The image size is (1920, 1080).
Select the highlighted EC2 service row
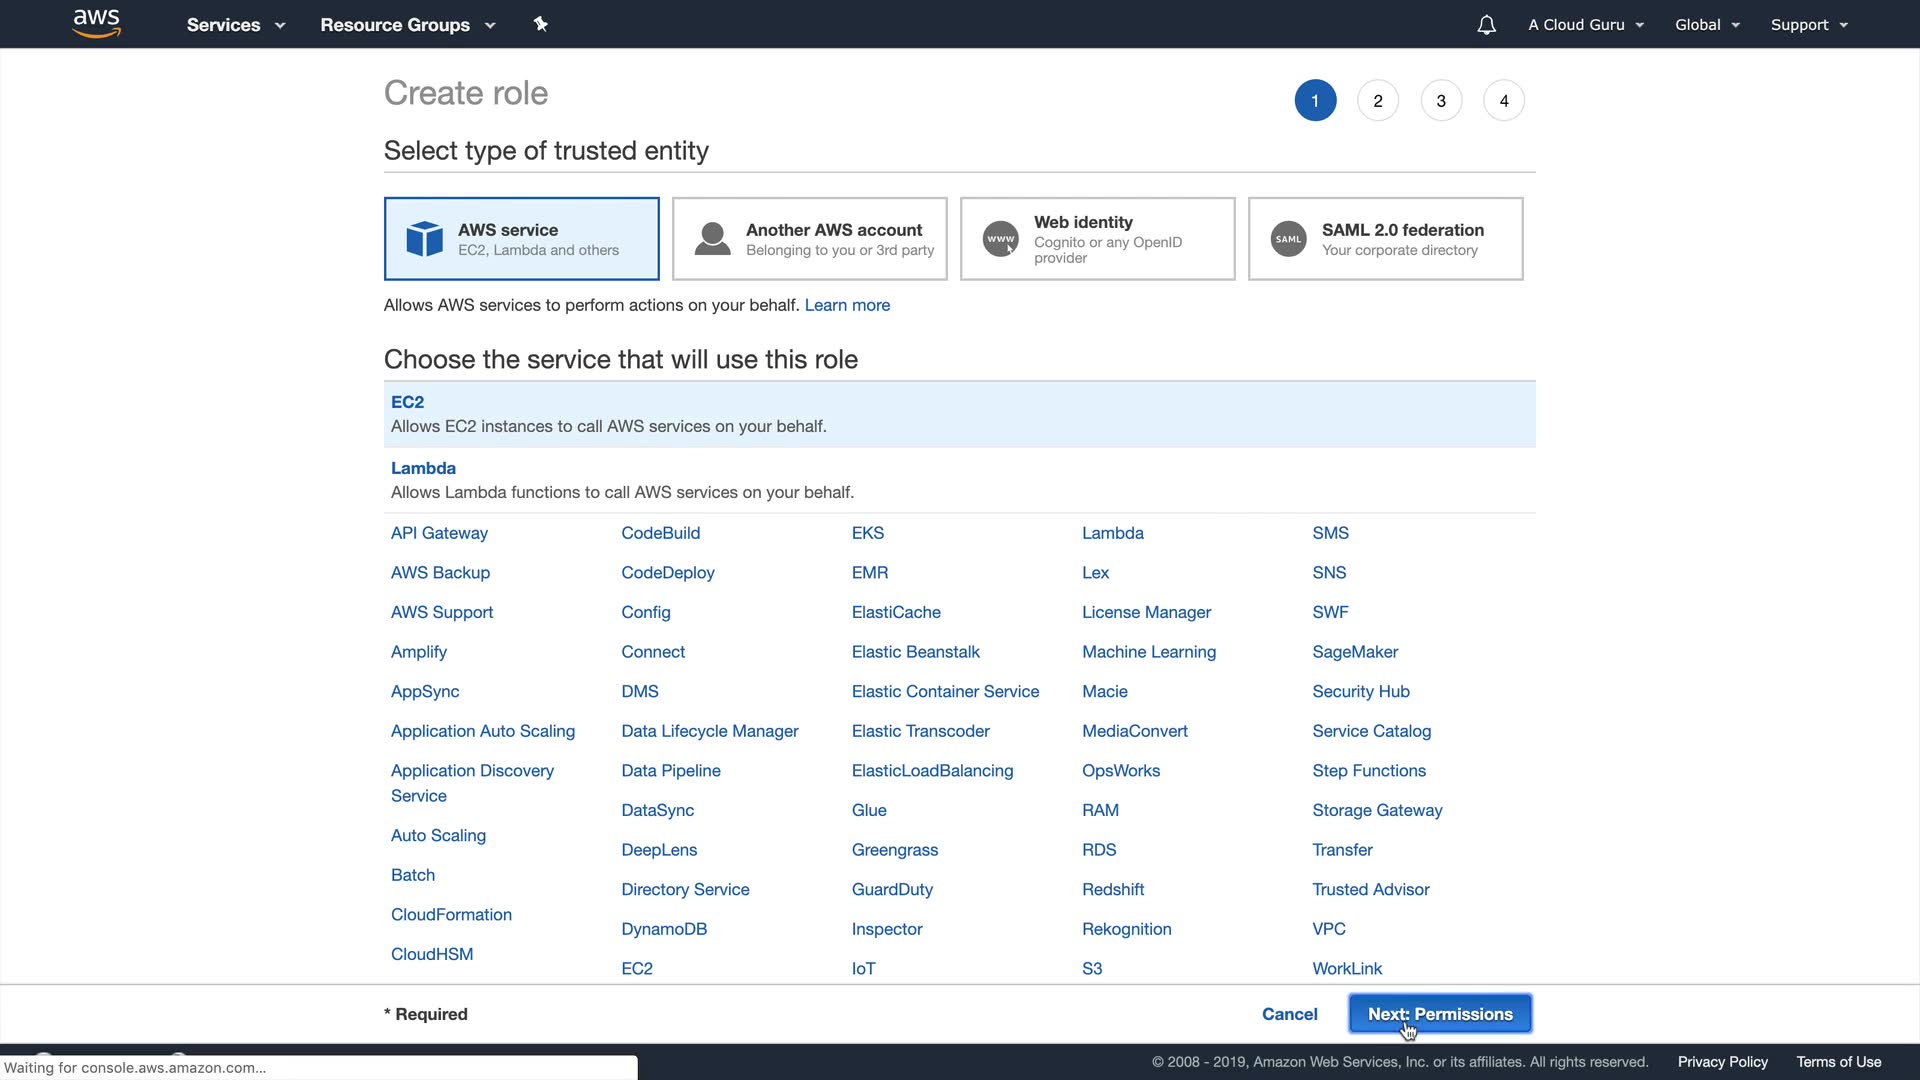[958, 414]
